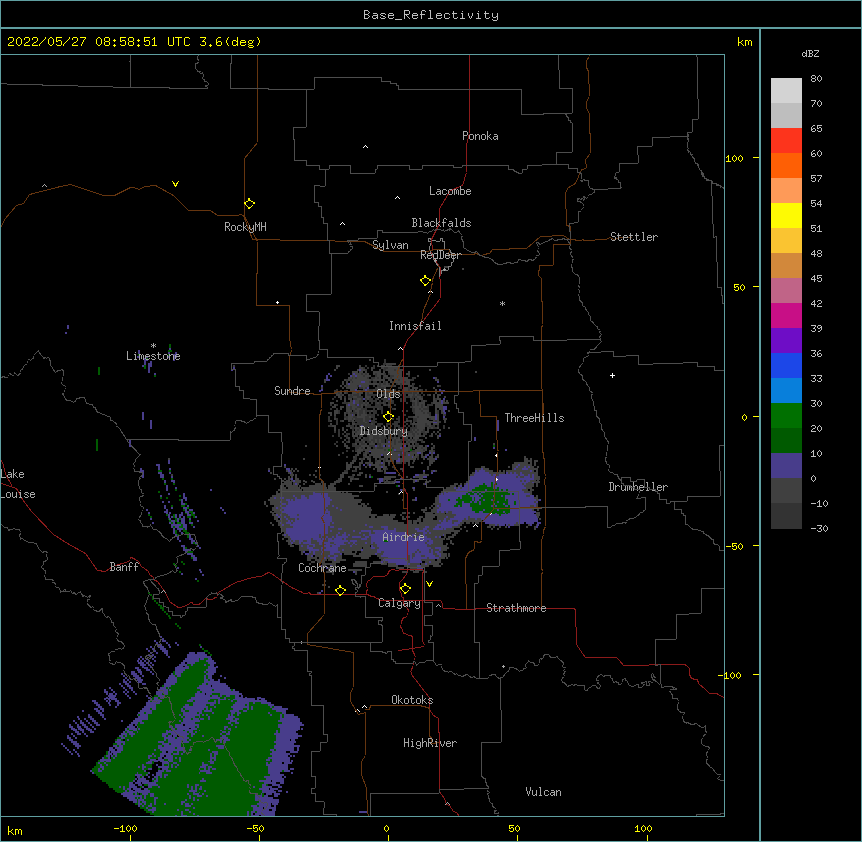Viewport: 862px width, 842px height.
Task: Click the yellow station marker near RockyMH
Action: tap(250, 204)
